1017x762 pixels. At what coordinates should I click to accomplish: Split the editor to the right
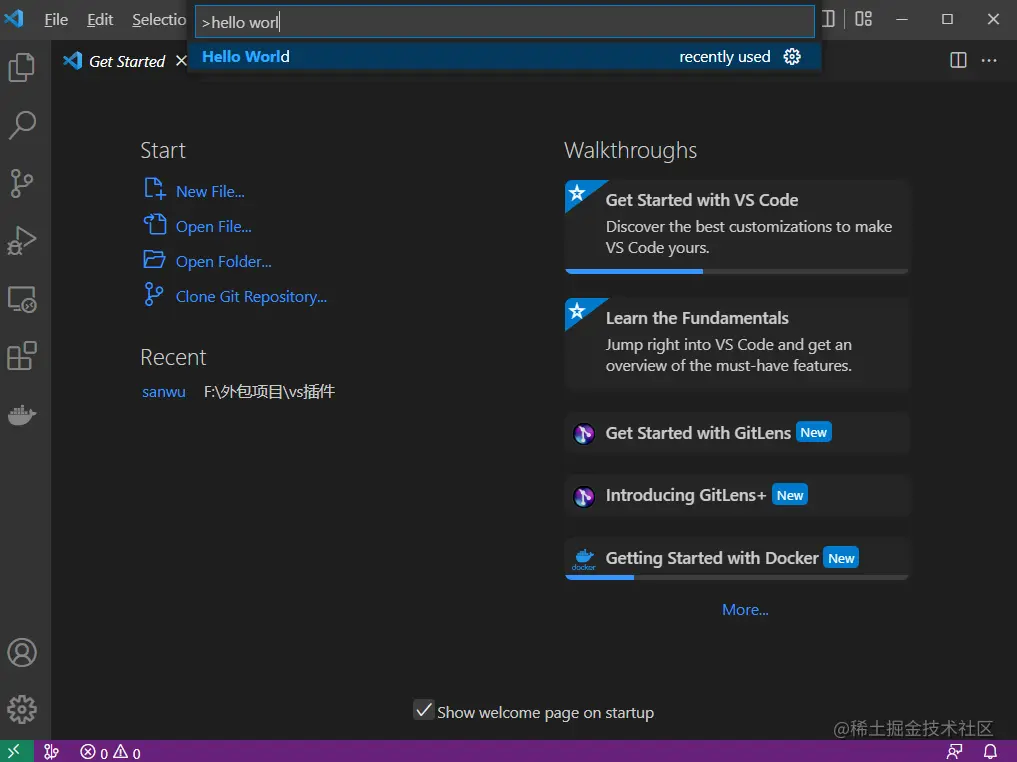[x=958, y=60]
